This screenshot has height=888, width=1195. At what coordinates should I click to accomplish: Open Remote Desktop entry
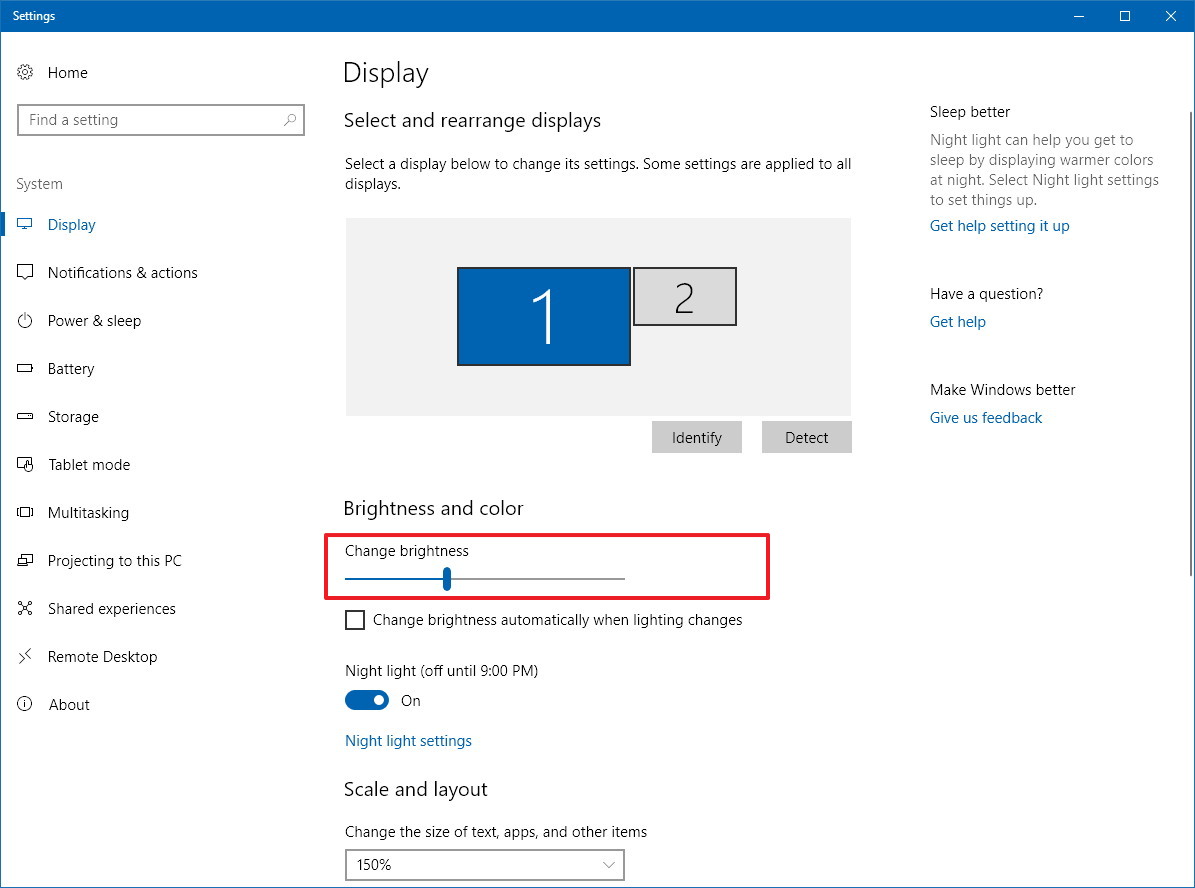(103, 656)
